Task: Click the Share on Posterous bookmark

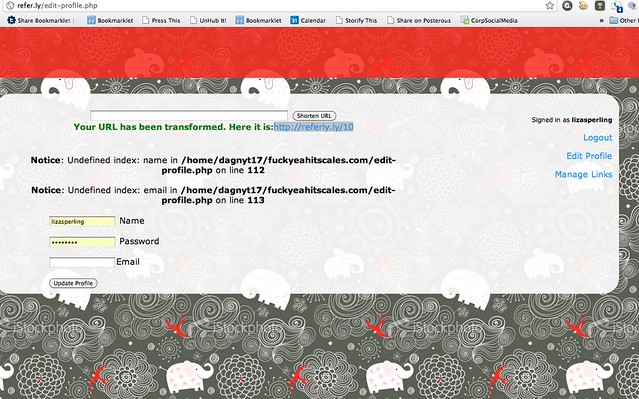Action: [419, 20]
